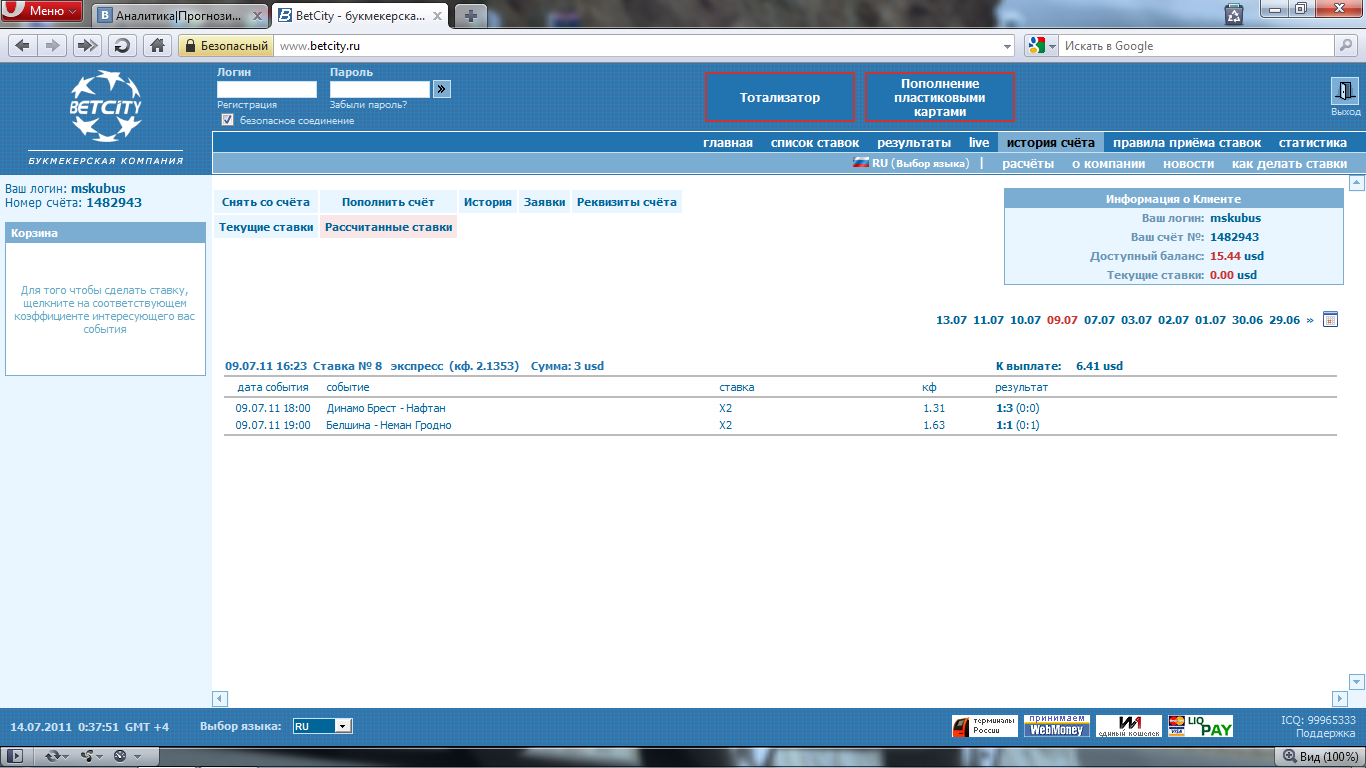1366x768 pixels.
Task: Focus the Искать в Google search field
Action: [x=1197, y=46]
